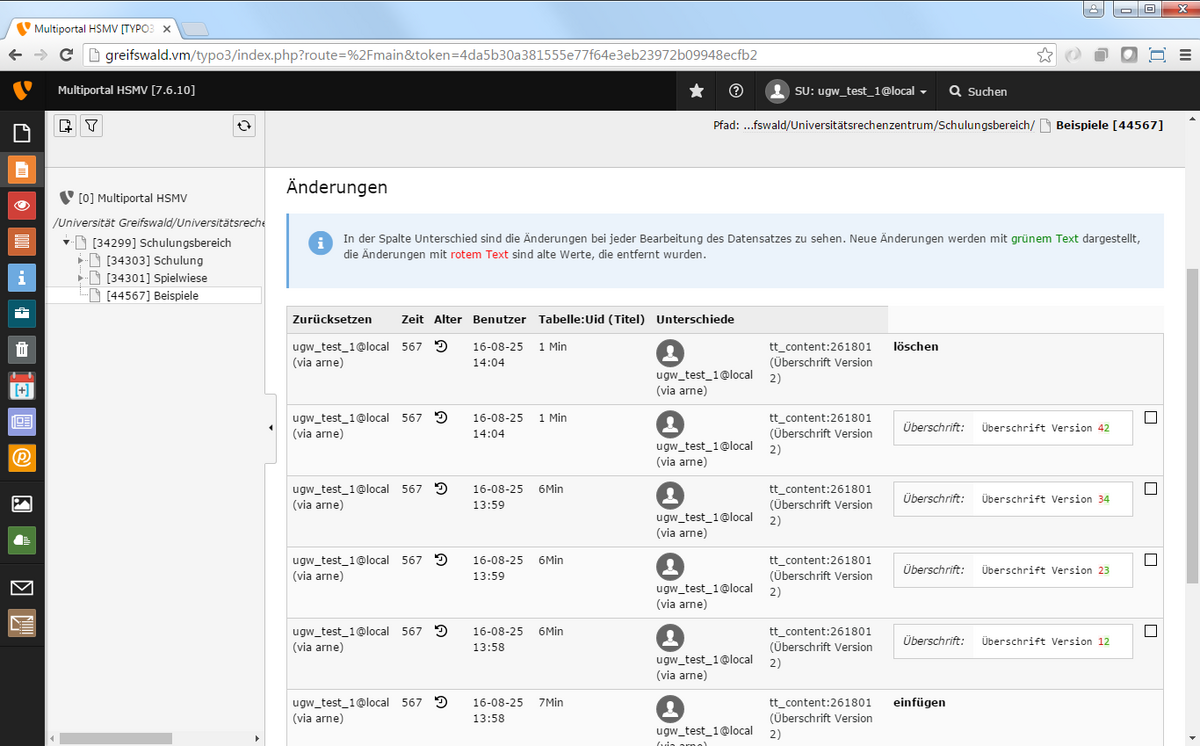Viewport: 1200px width, 746px height.
Task: Open the Filelist image module
Action: [x=22, y=504]
